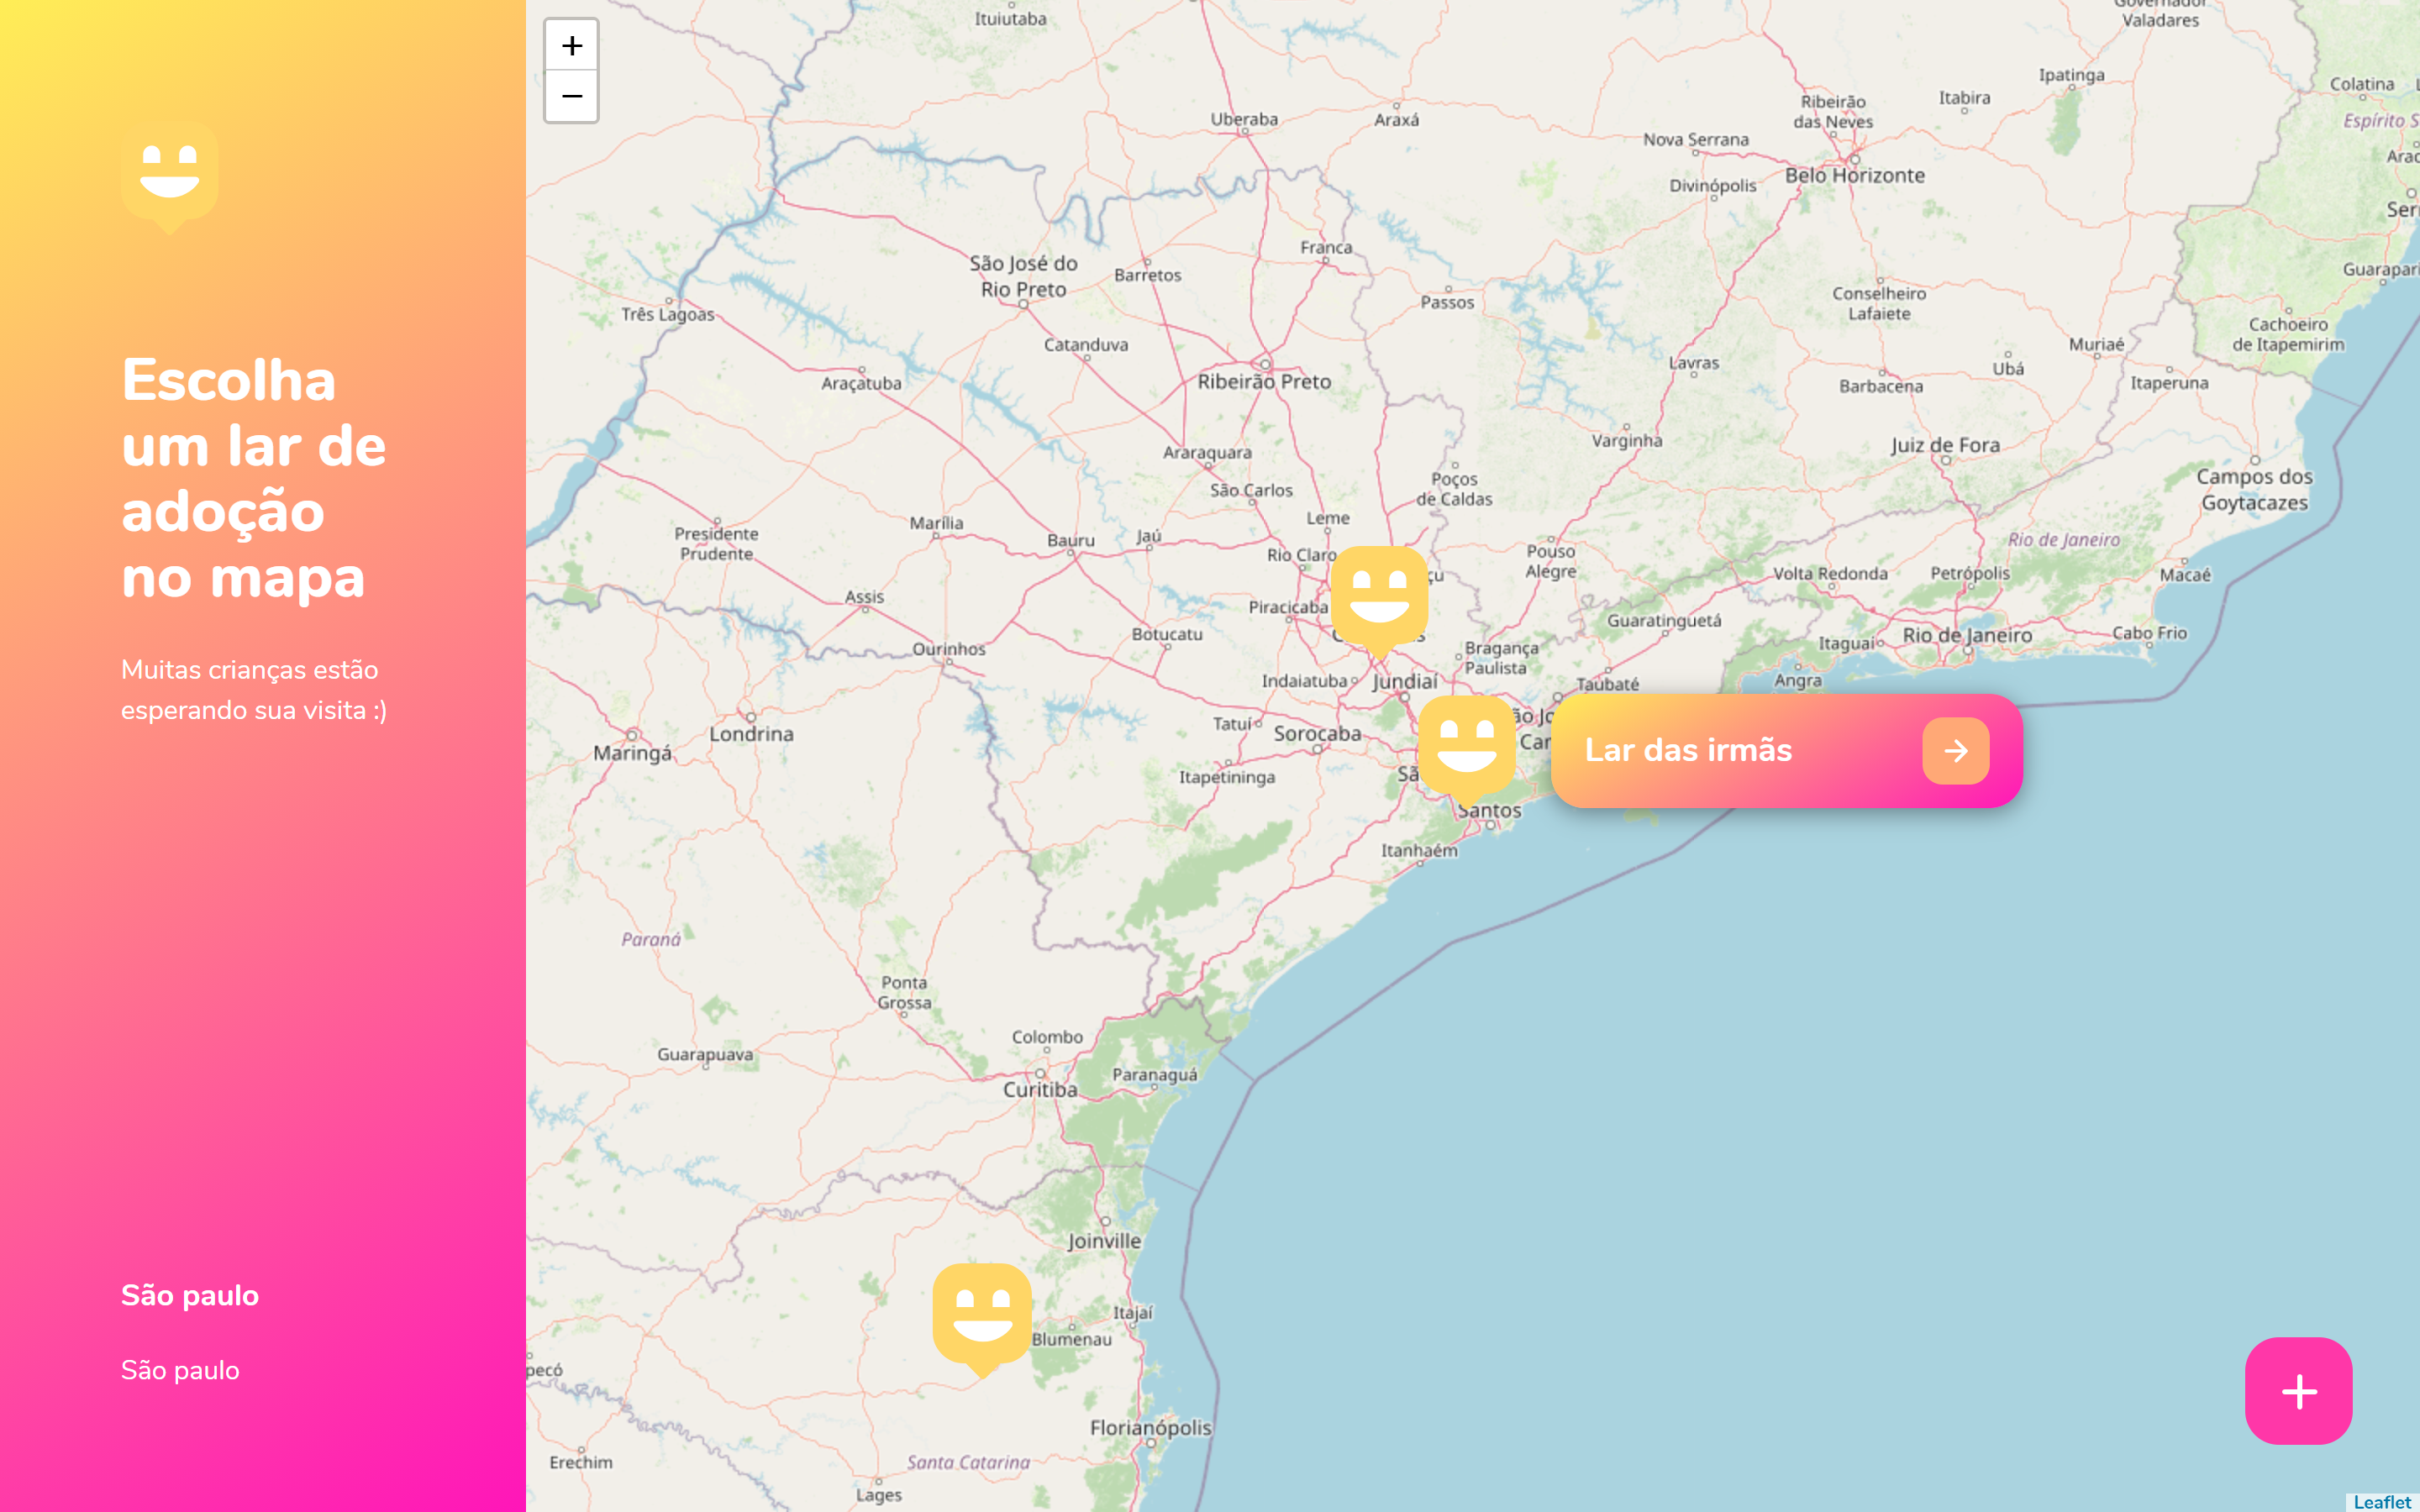This screenshot has height=1512, width=2420.
Task: Click the pink plus button to add orphanage
Action: click(2298, 1390)
